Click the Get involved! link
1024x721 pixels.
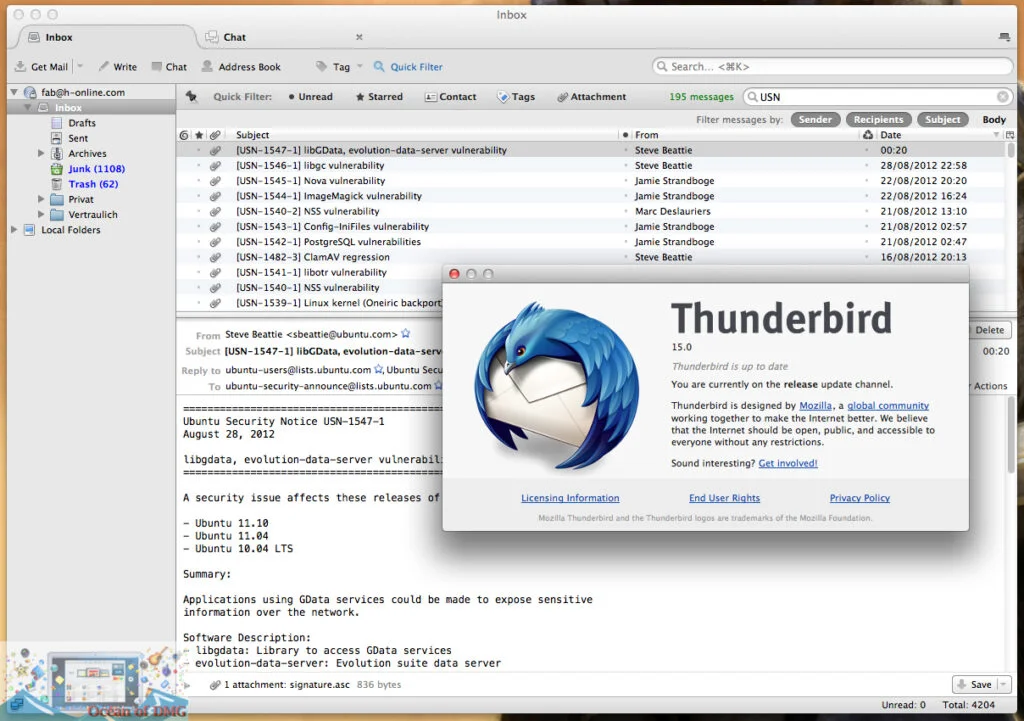(788, 463)
